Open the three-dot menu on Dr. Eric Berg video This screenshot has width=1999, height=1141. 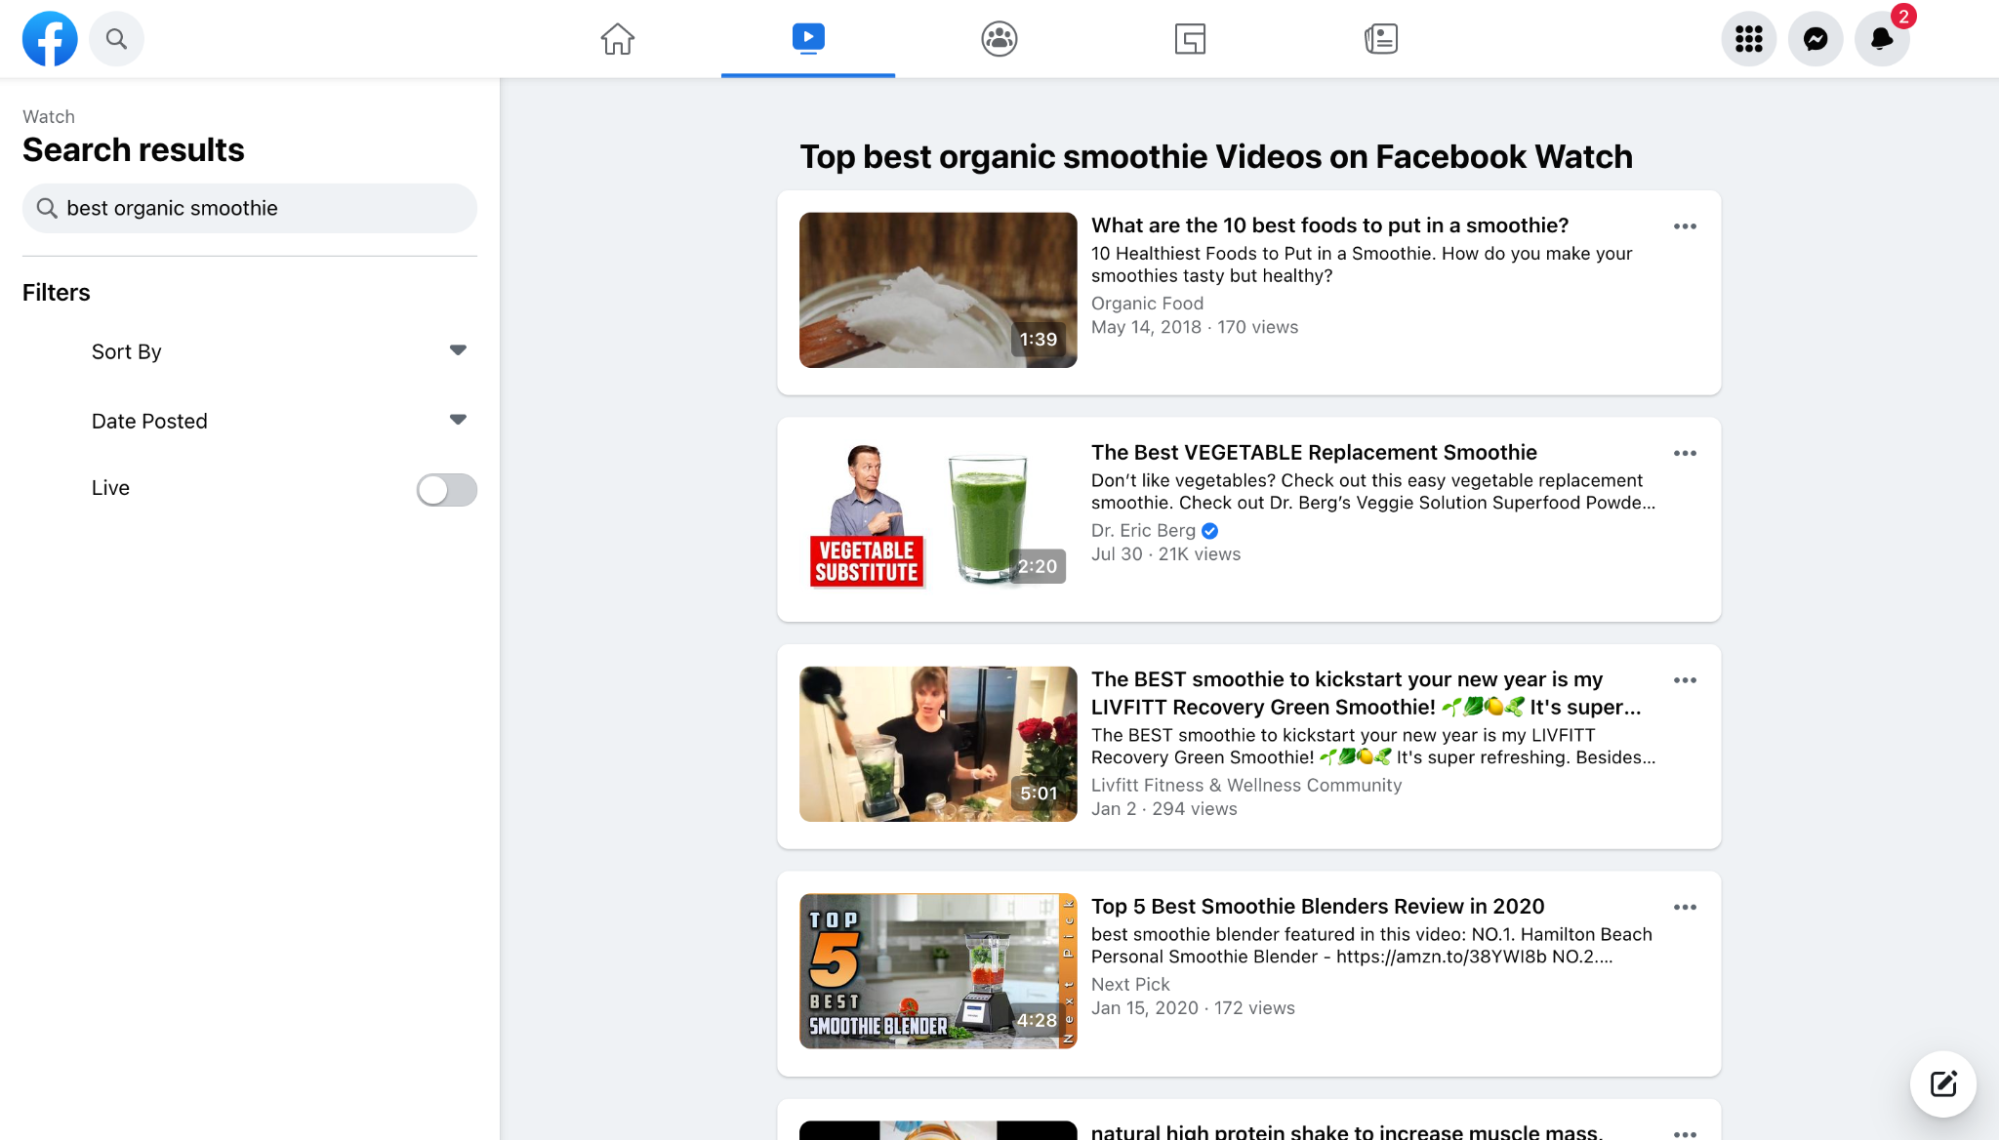[1685, 453]
